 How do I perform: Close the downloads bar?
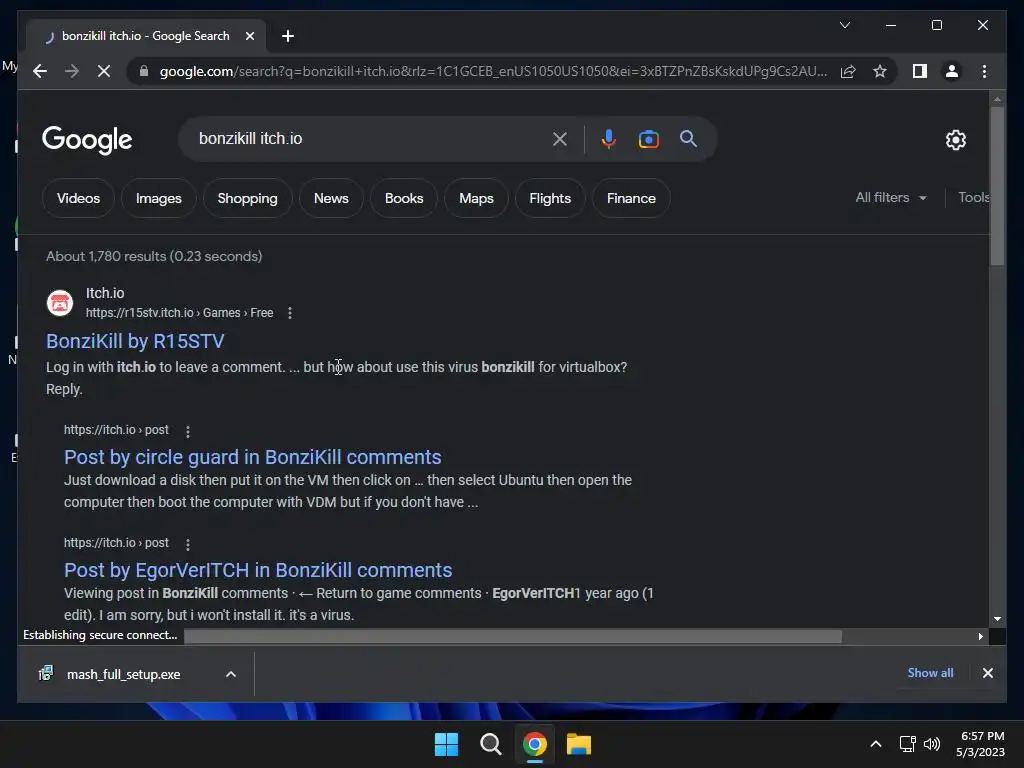pos(987,673)
